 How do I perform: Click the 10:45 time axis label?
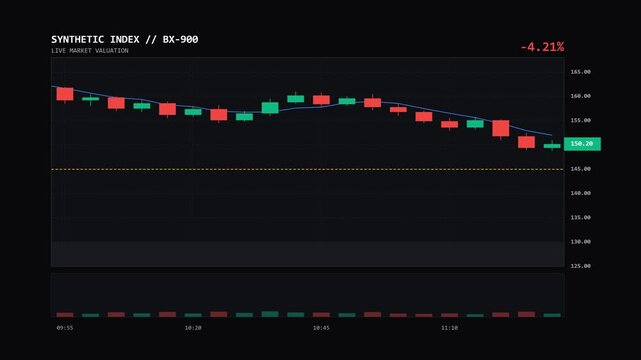[x=321, y=328]
